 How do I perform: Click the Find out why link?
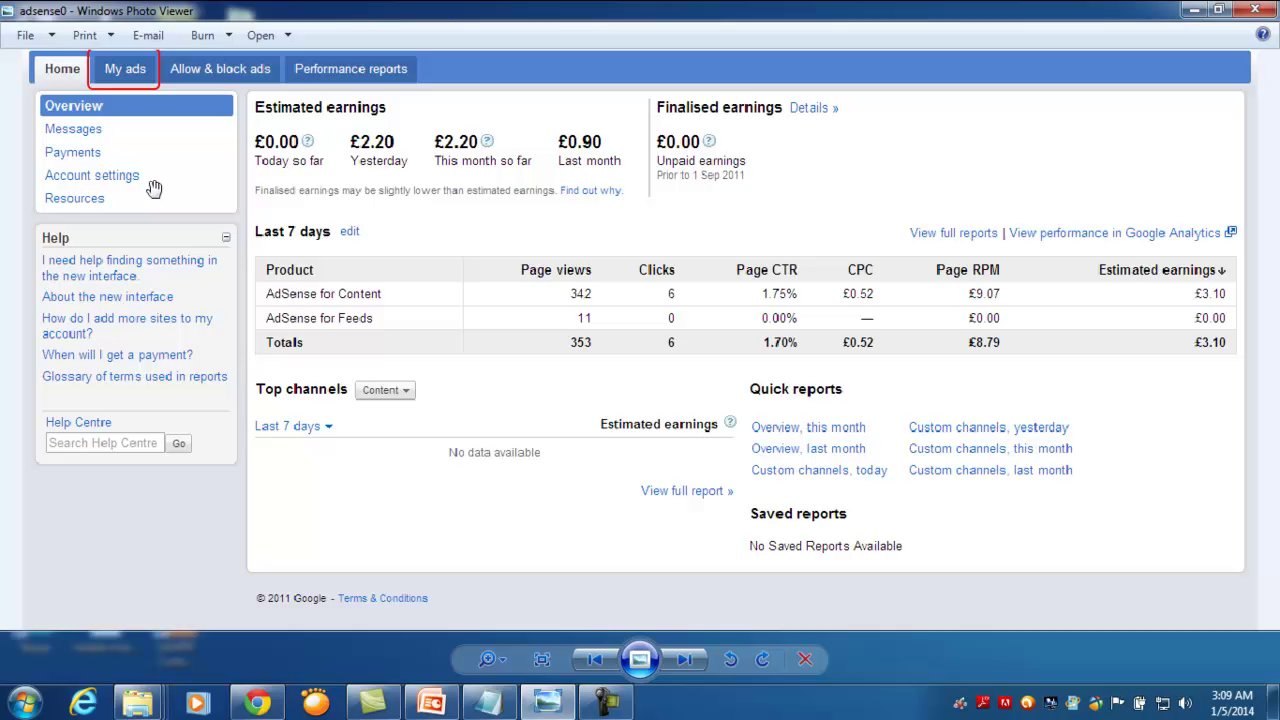click(591, 190)
